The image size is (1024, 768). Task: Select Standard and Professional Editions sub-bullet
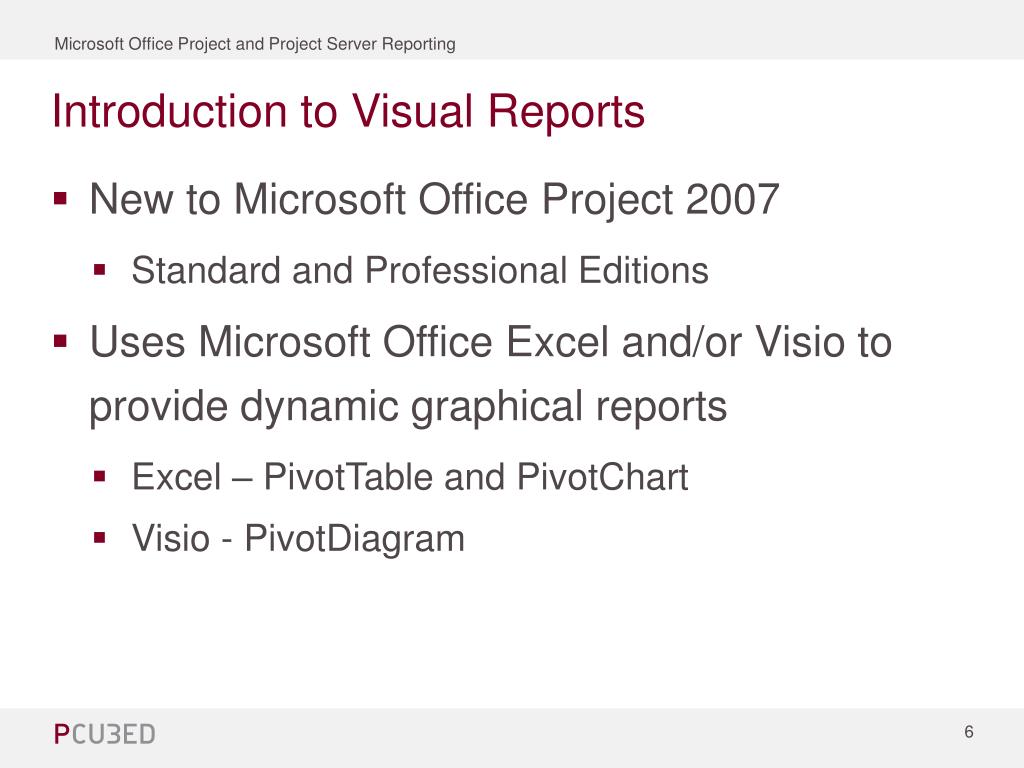pyautogui.click(x=420, y=270)
